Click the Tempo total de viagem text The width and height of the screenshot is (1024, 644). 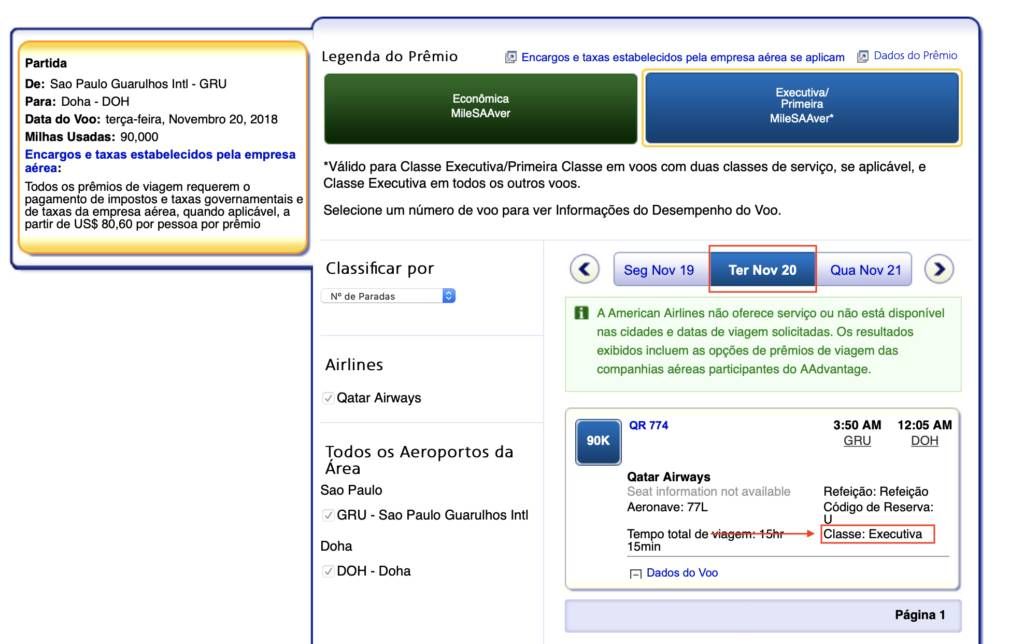705,540
